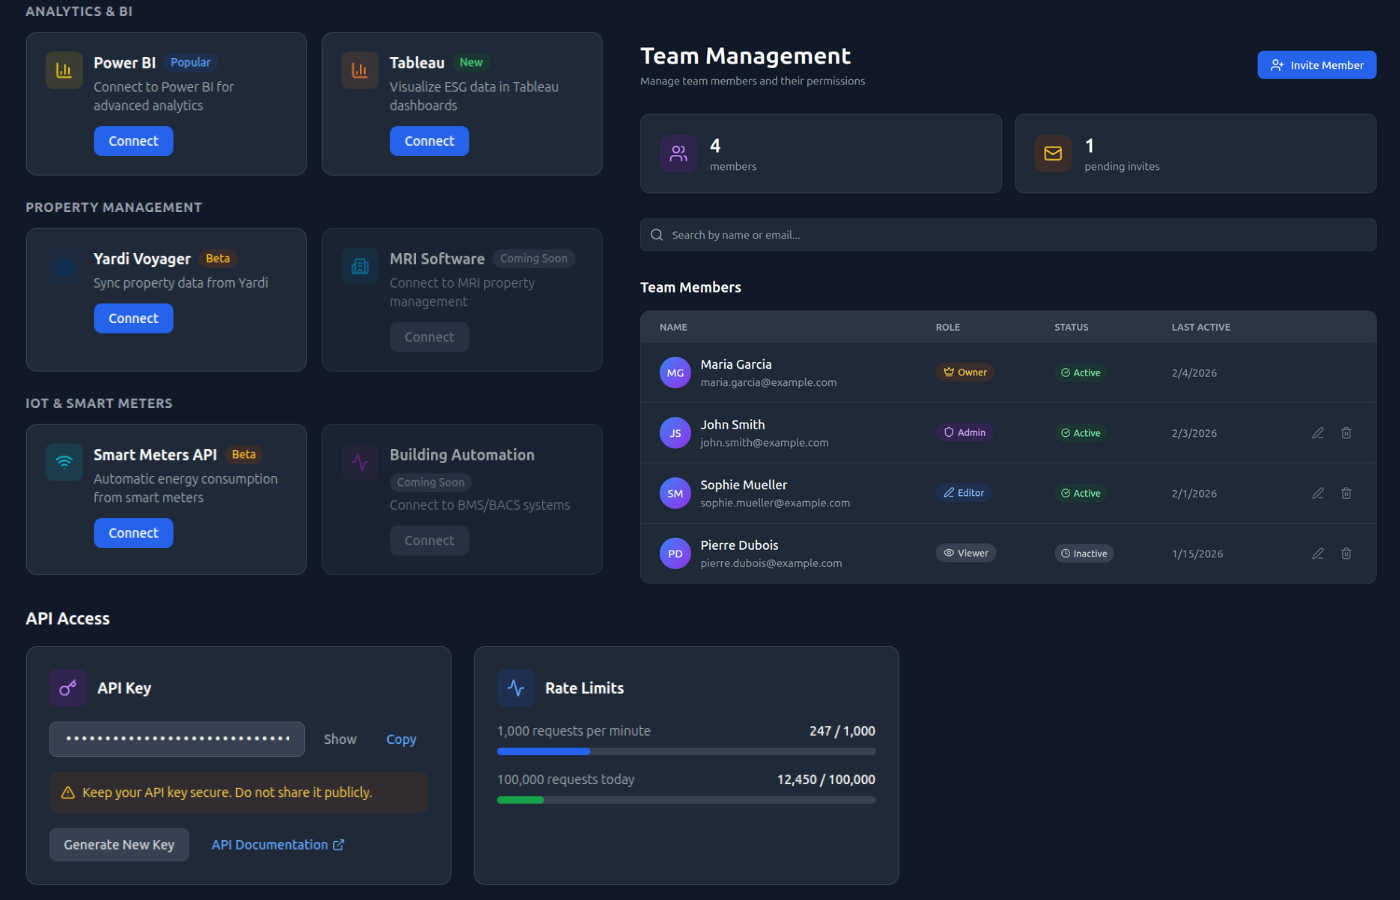Connect the Tableau integration
Viewport: 1400px width, 900px height.
429,141
